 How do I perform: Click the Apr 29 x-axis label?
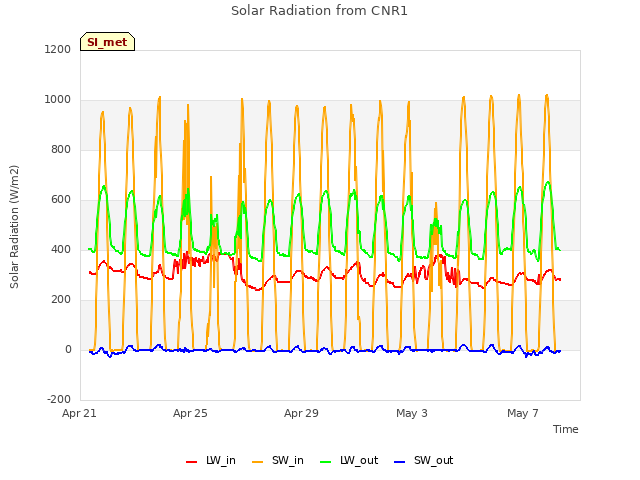[301, 413]
